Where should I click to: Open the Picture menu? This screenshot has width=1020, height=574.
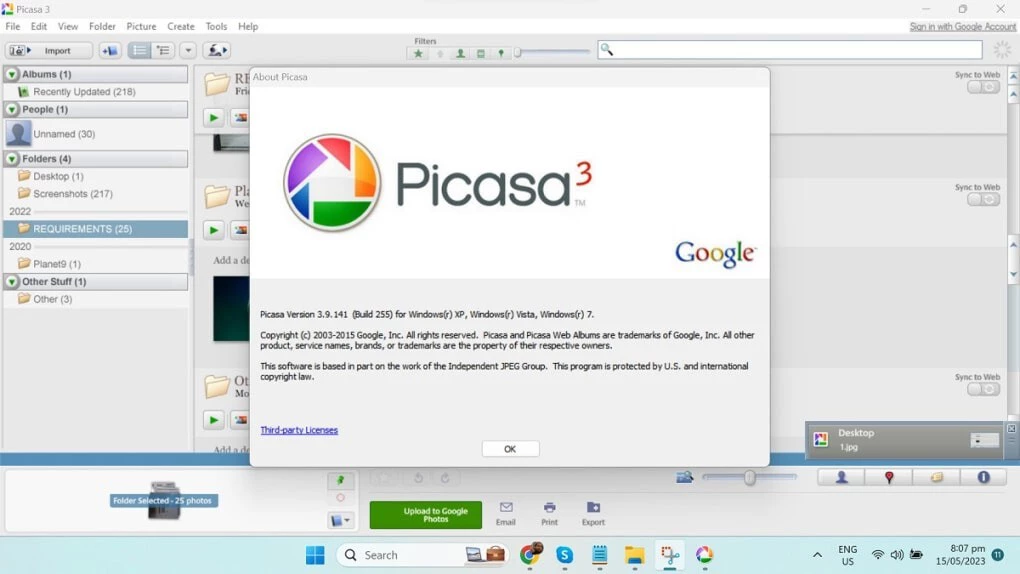(x=141, y=26)
